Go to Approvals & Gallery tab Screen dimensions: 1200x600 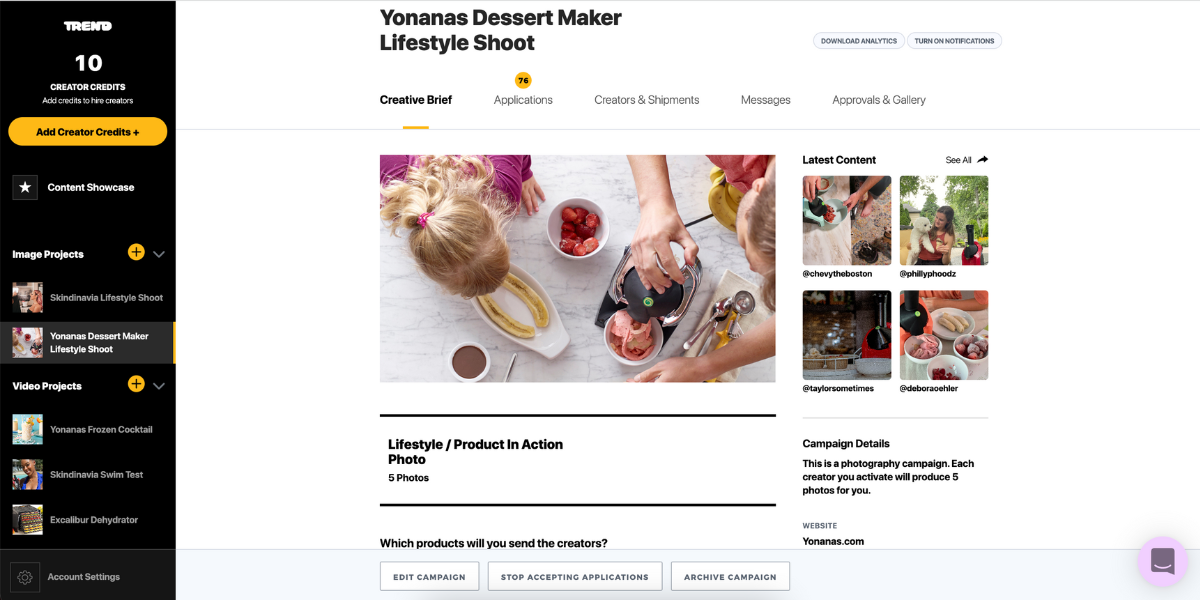click(x=879, y=100)
